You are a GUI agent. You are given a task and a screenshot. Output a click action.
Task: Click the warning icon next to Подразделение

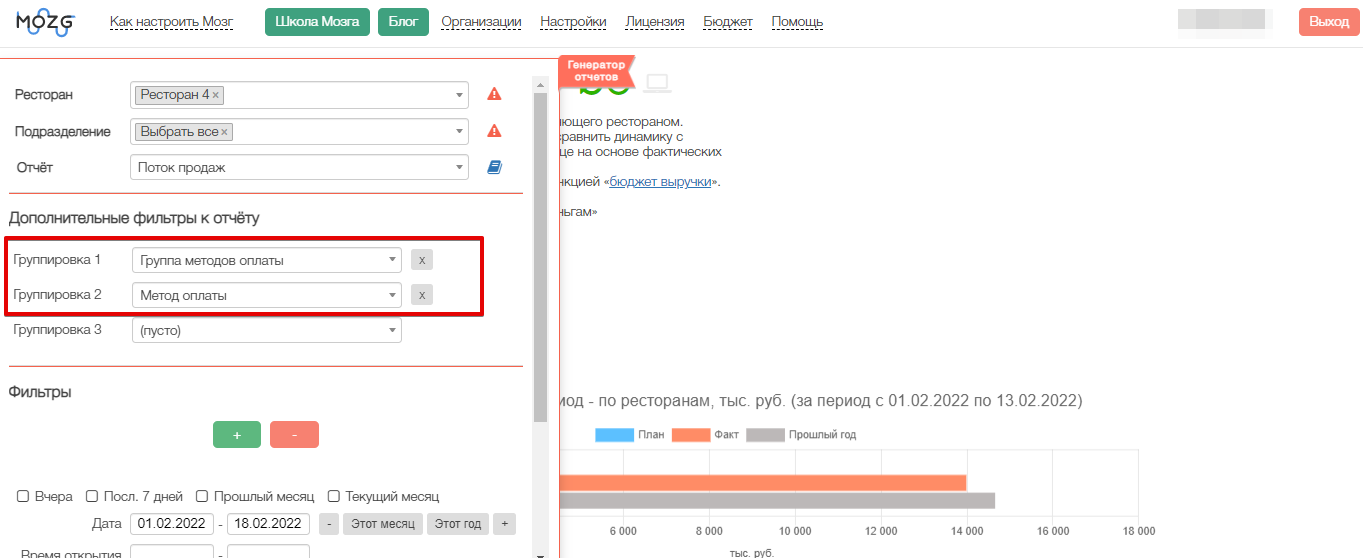coord(494,131)
